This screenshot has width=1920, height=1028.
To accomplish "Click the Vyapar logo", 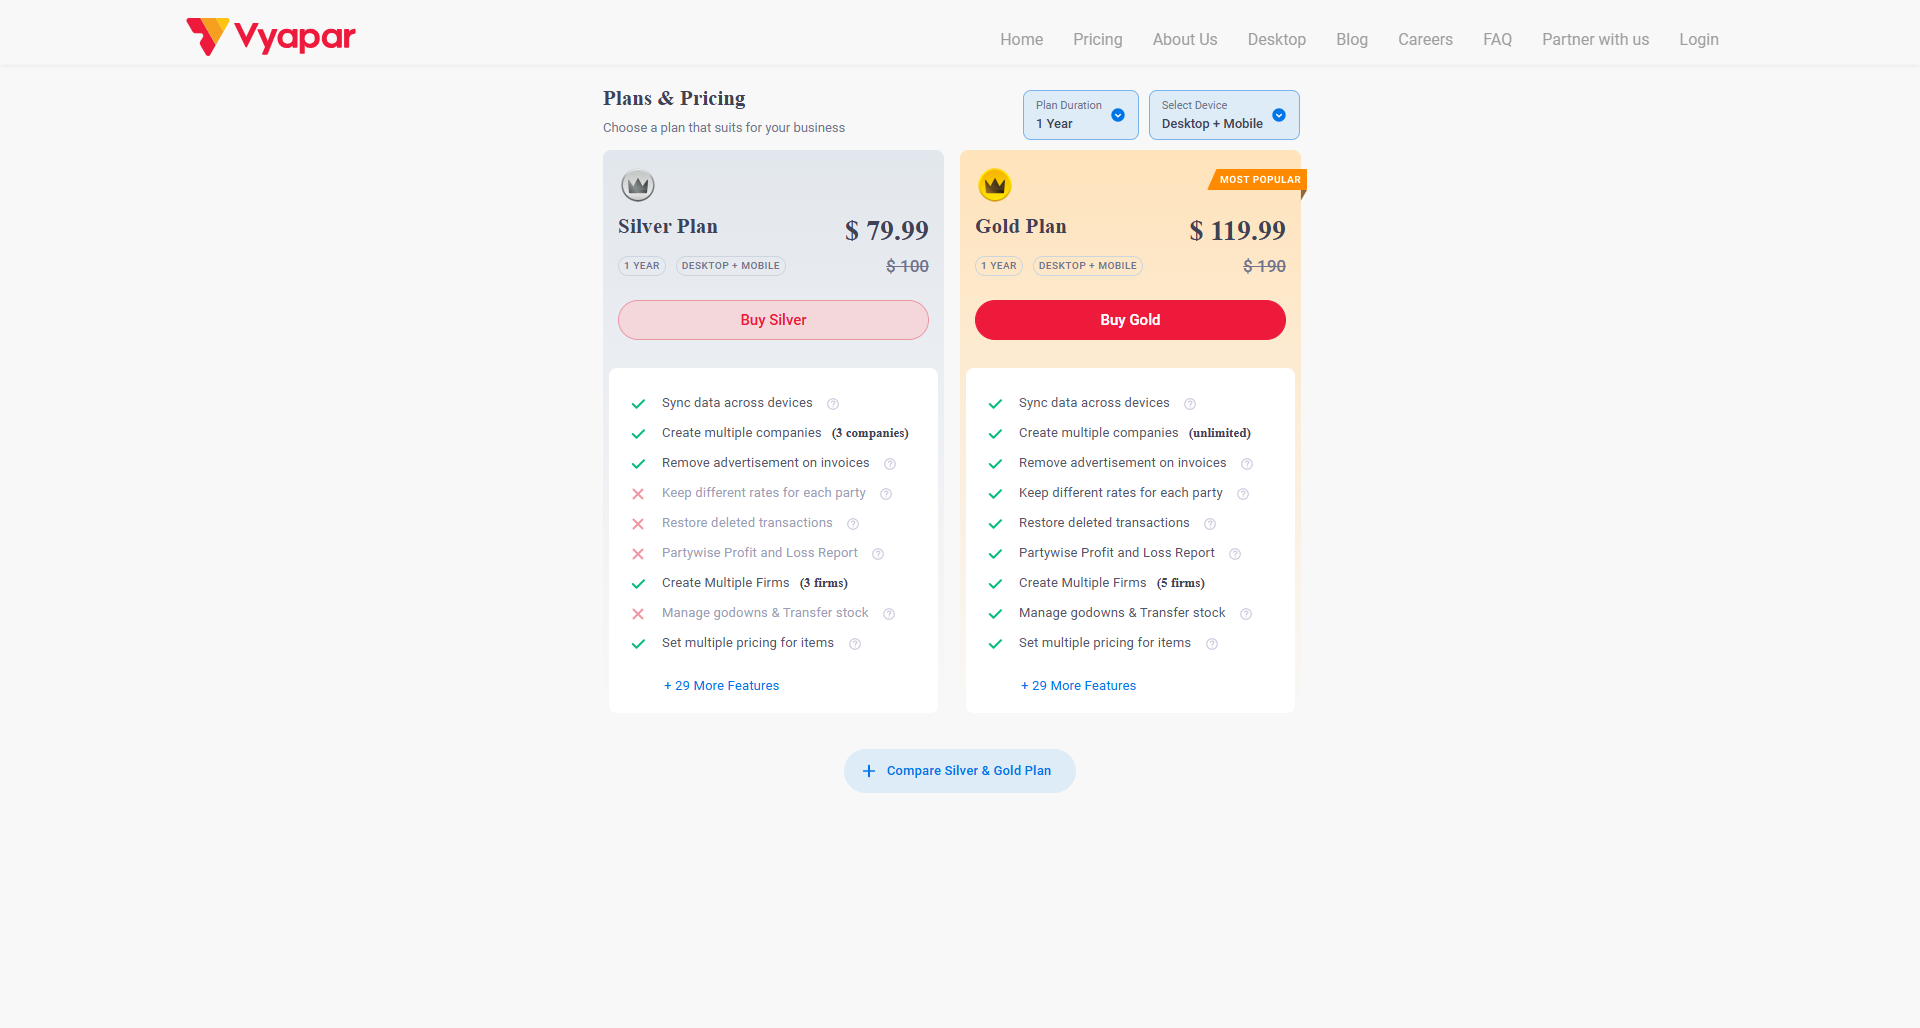I will tap(271, 37).
